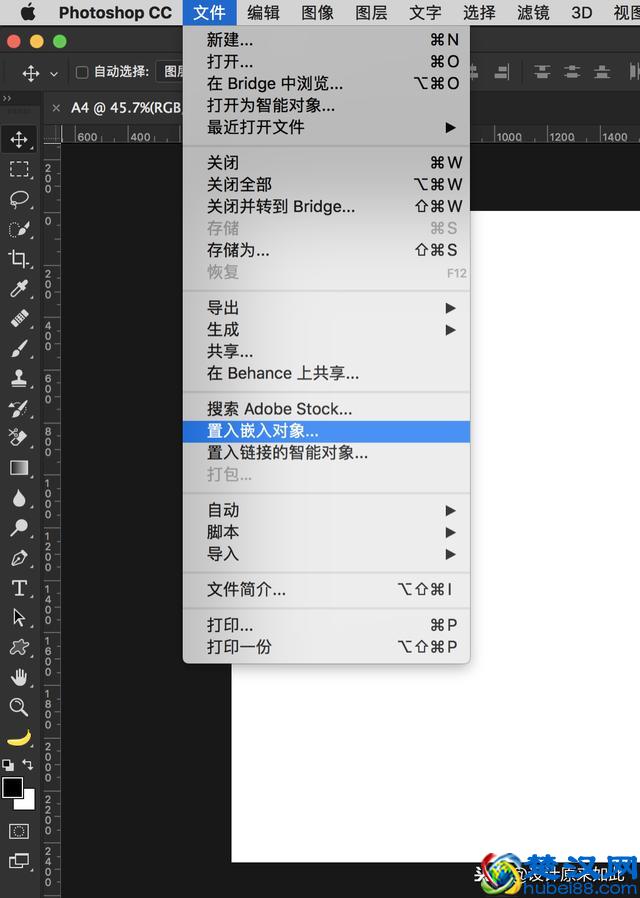
Task: Click the banana icon in toolbox
Action: (19, 738)
